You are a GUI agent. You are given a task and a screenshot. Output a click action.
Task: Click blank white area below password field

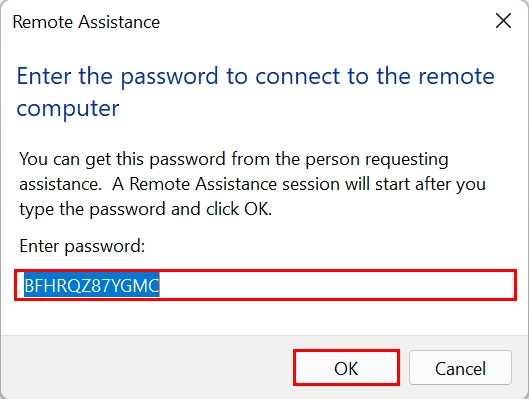point(265,318)
